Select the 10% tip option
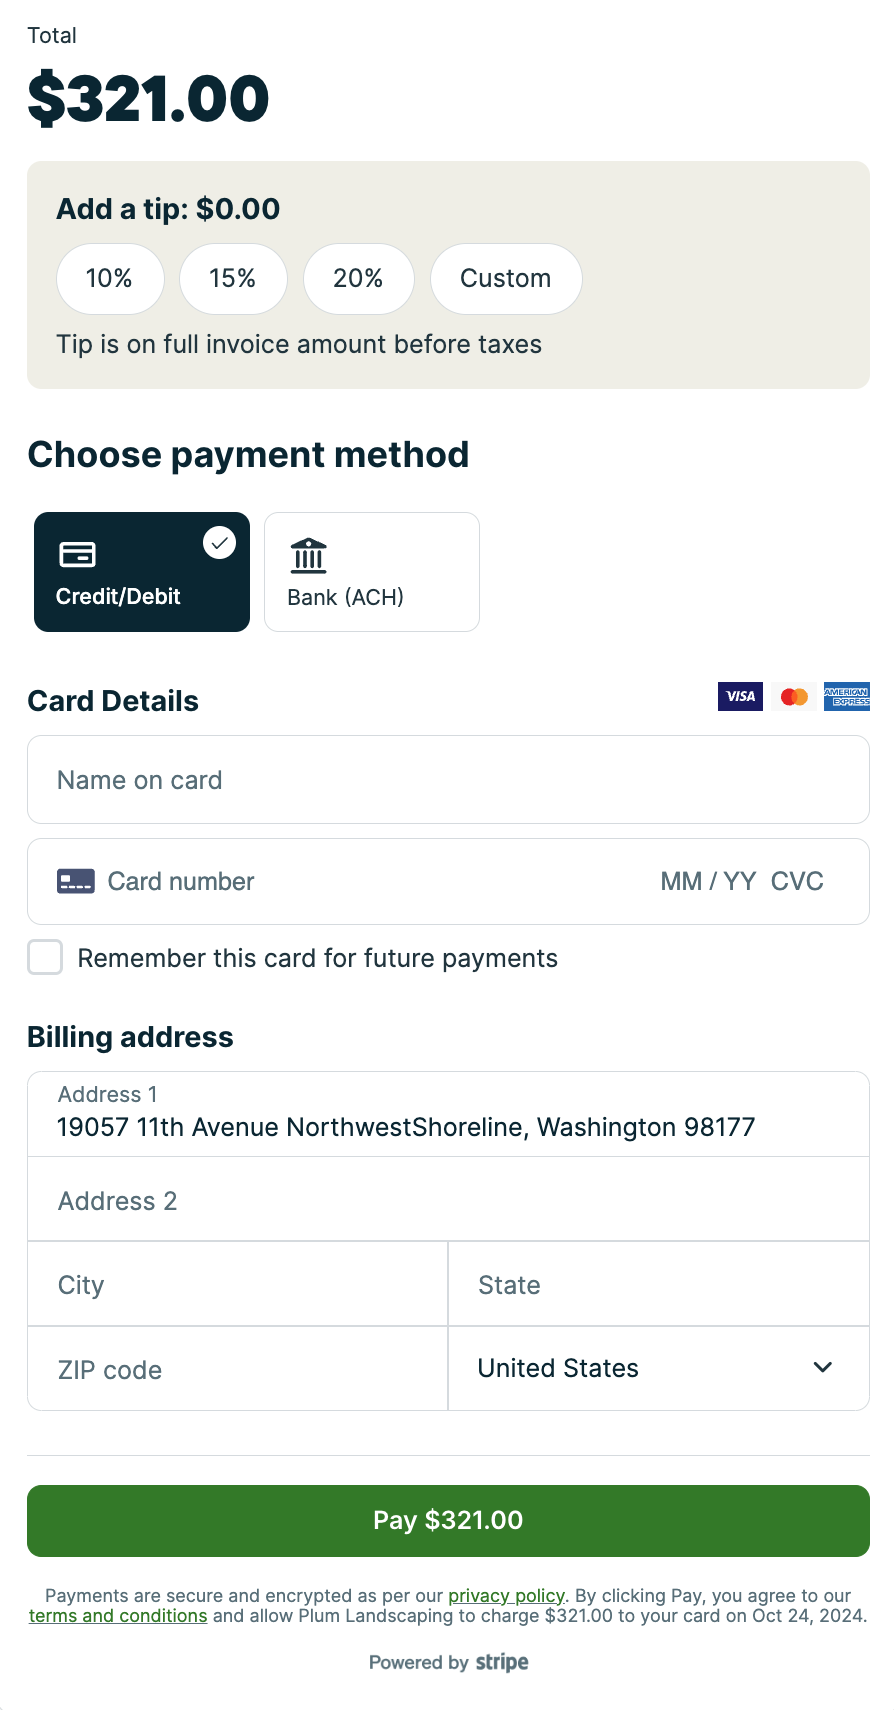Viewport: 894px width, 1710px height. [x=110, y=278]
